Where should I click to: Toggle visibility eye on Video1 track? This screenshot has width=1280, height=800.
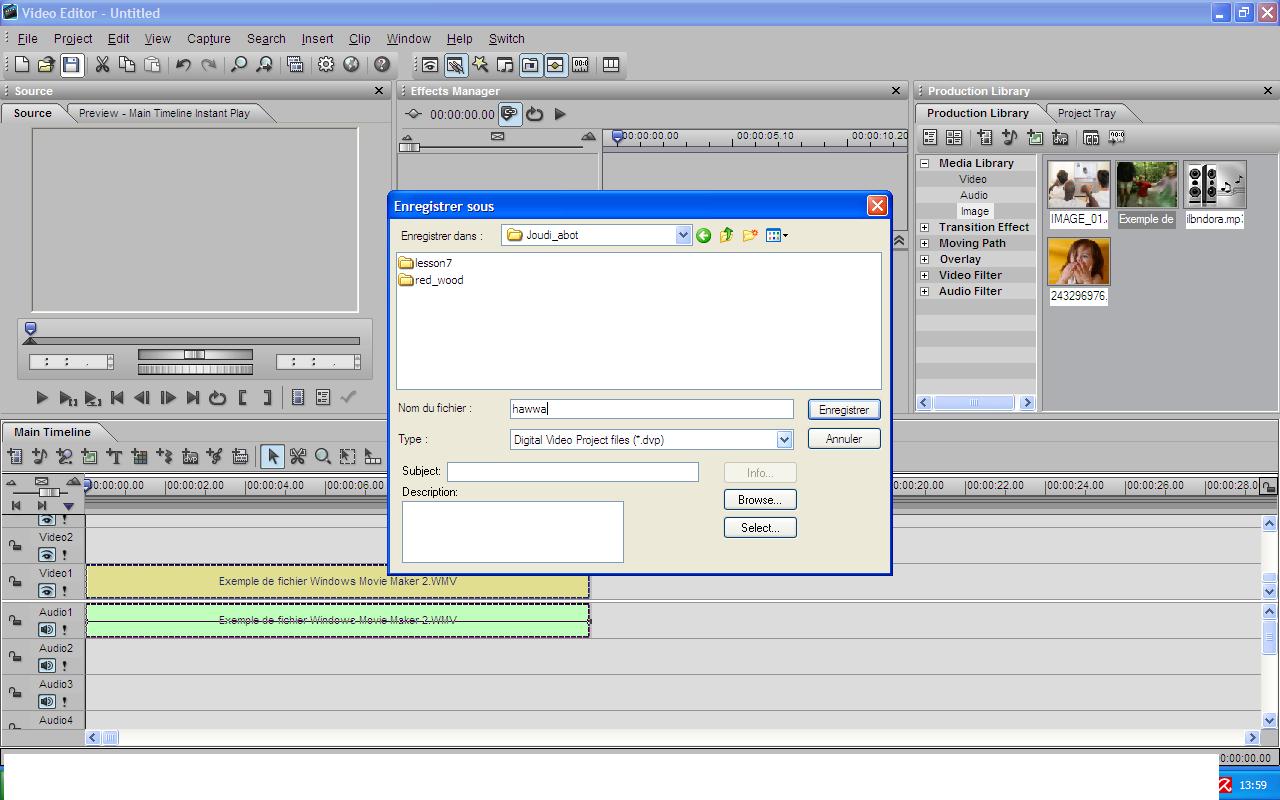pyautogui.click(x=46, y=591)
